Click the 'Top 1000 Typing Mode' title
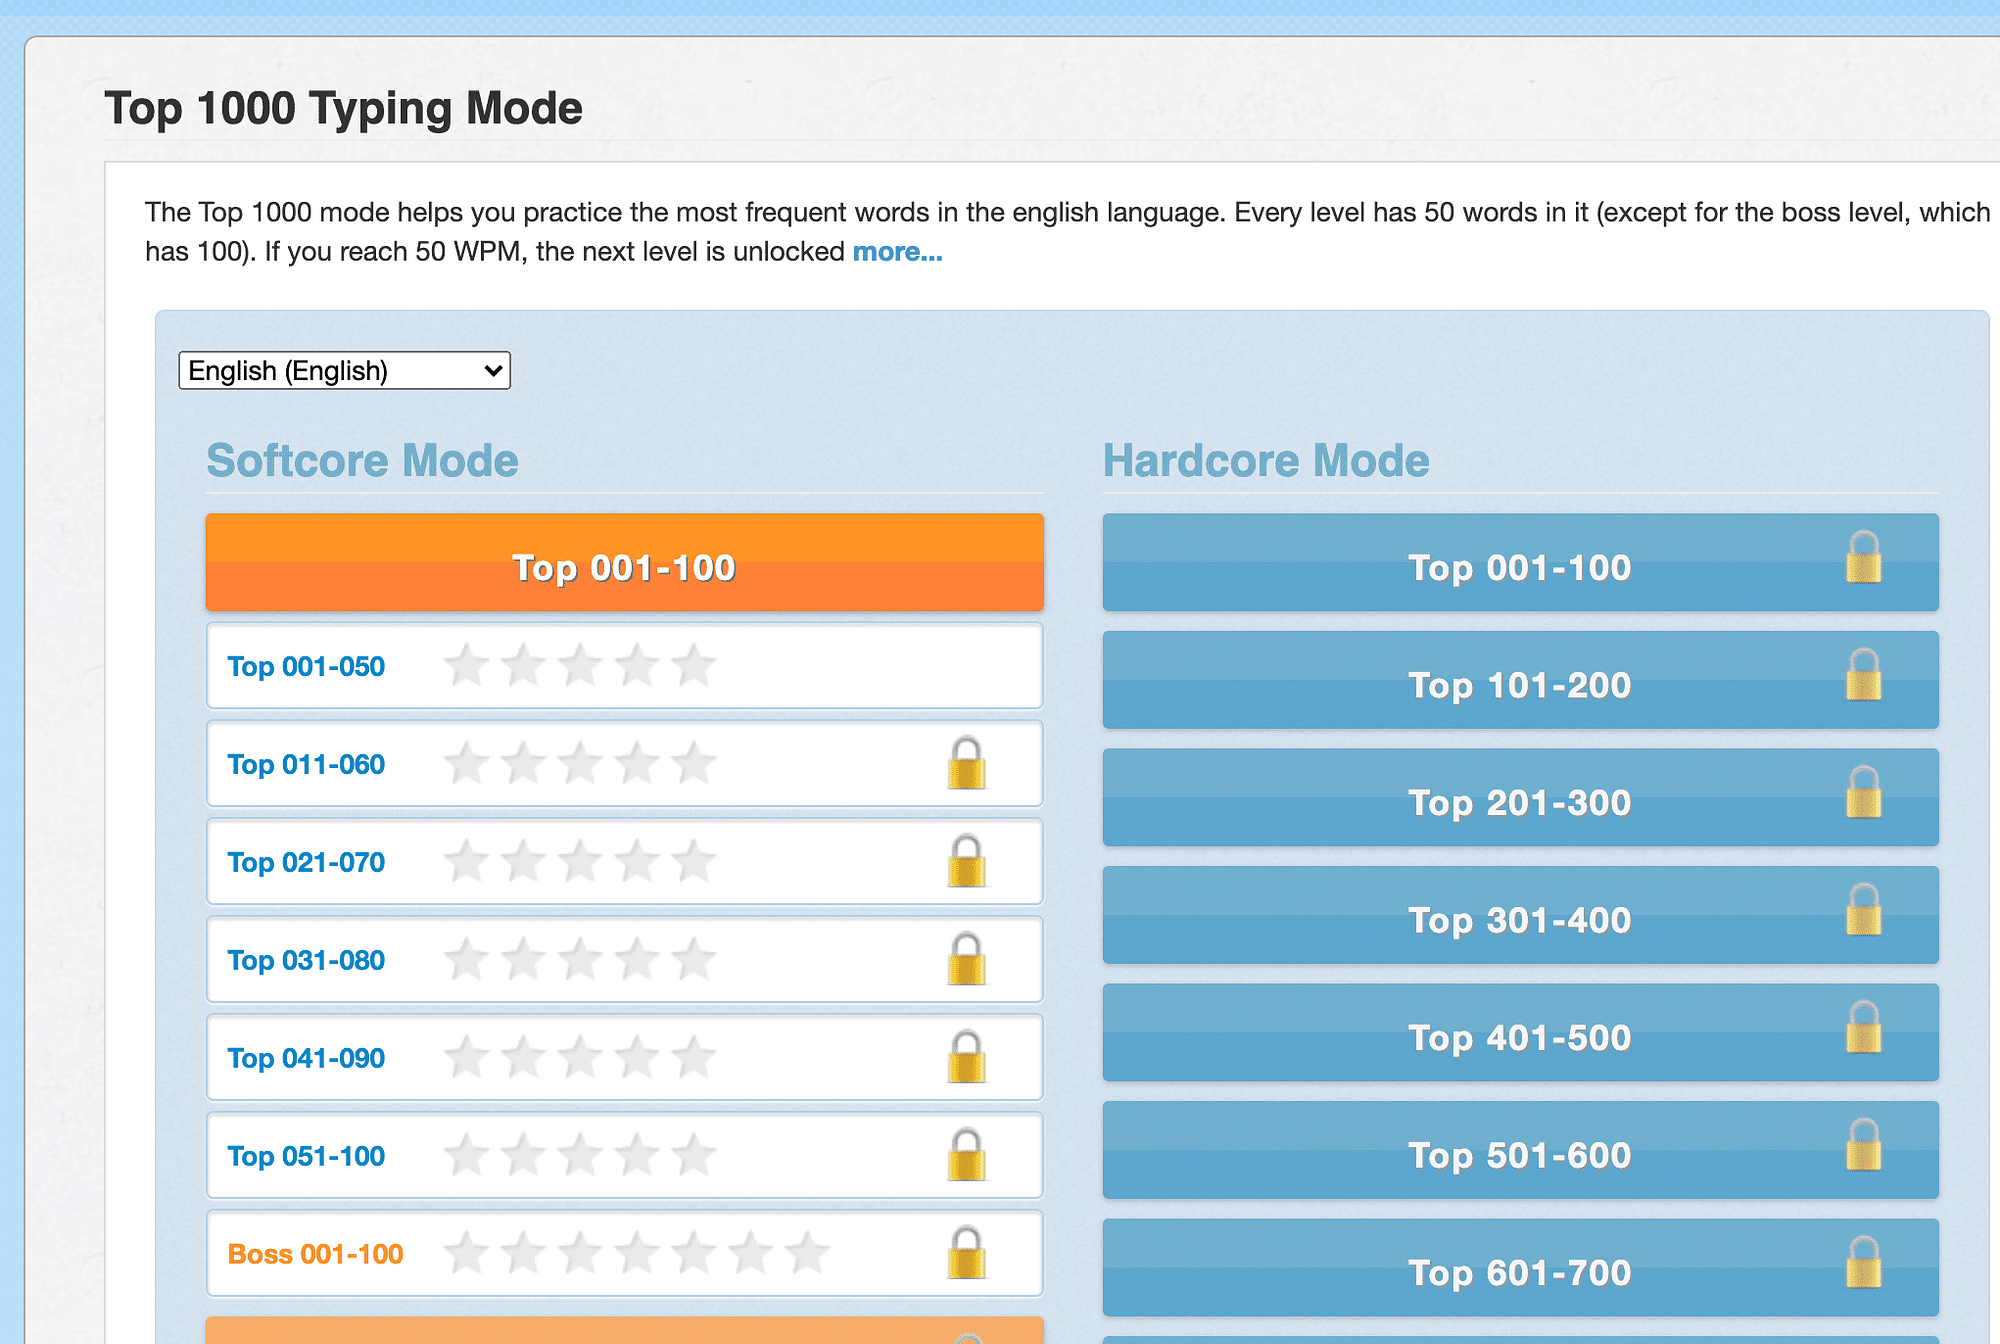This screenshot has height=1344, width=2000. pyautogui.click(x=343, y=108)
